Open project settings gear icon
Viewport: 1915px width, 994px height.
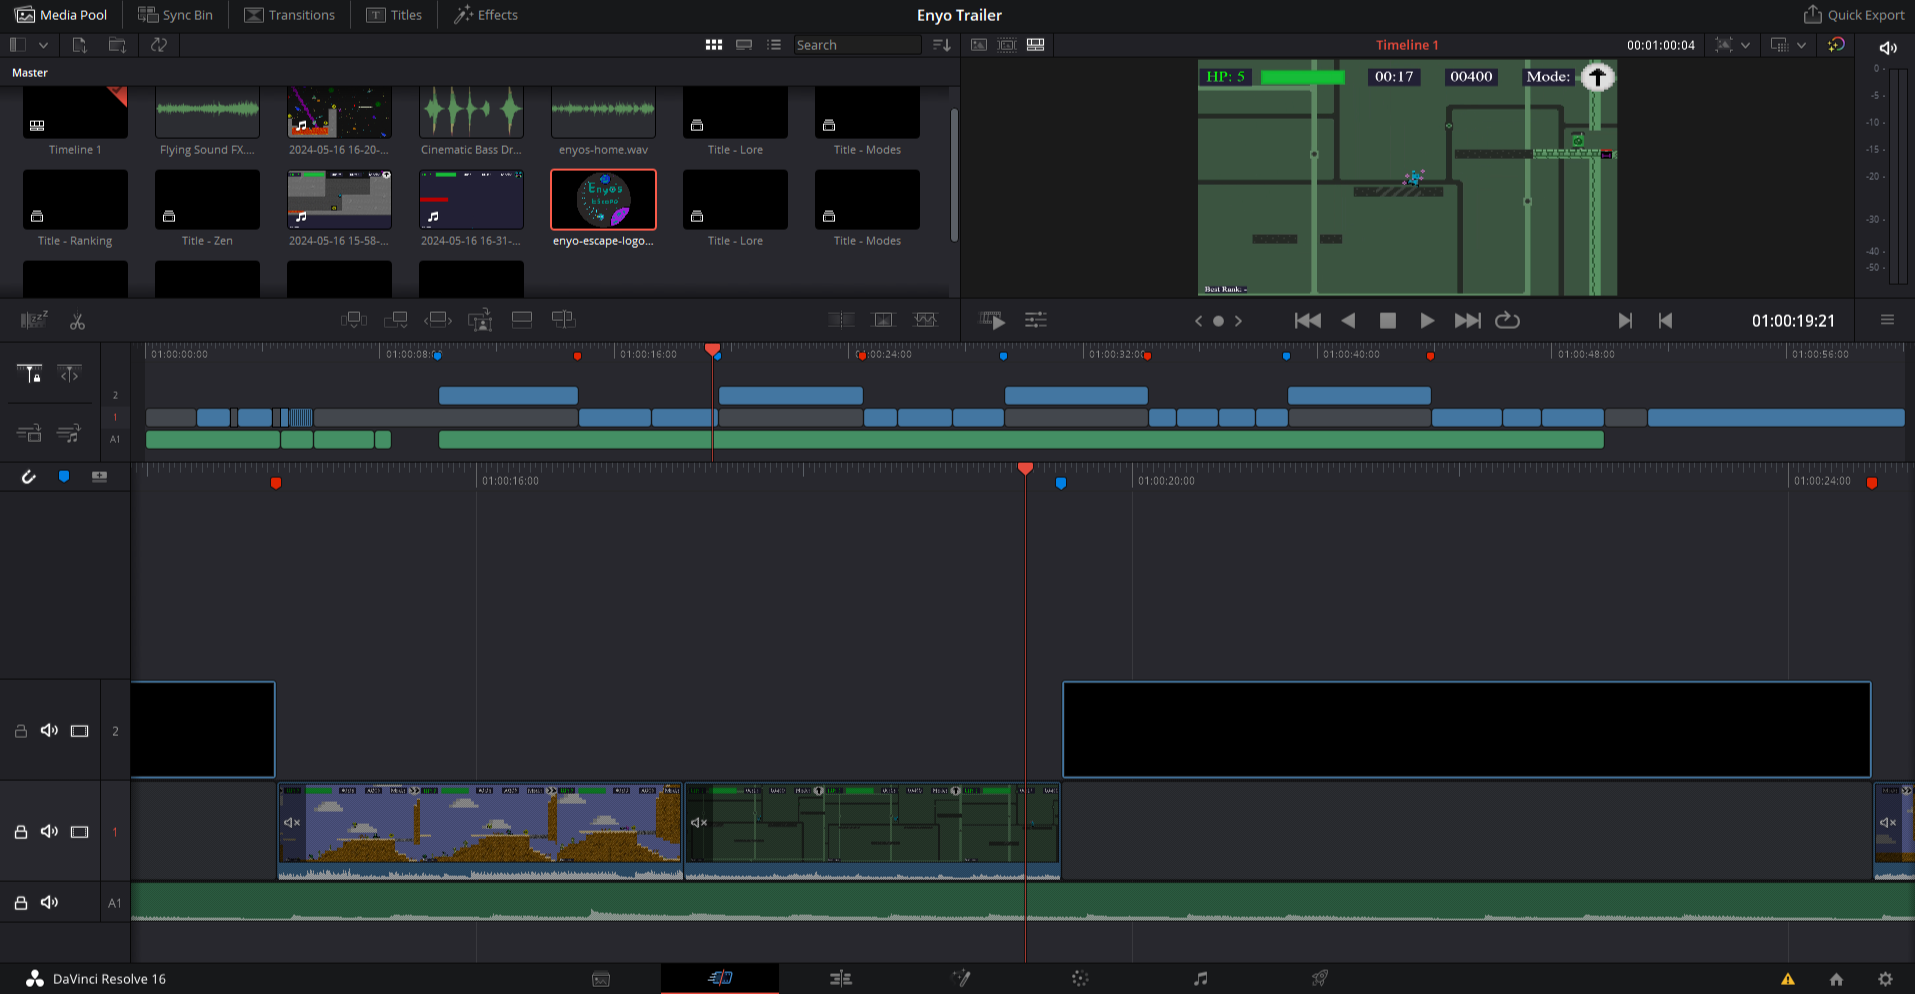pyautogui.click(x=1885, y=979)
